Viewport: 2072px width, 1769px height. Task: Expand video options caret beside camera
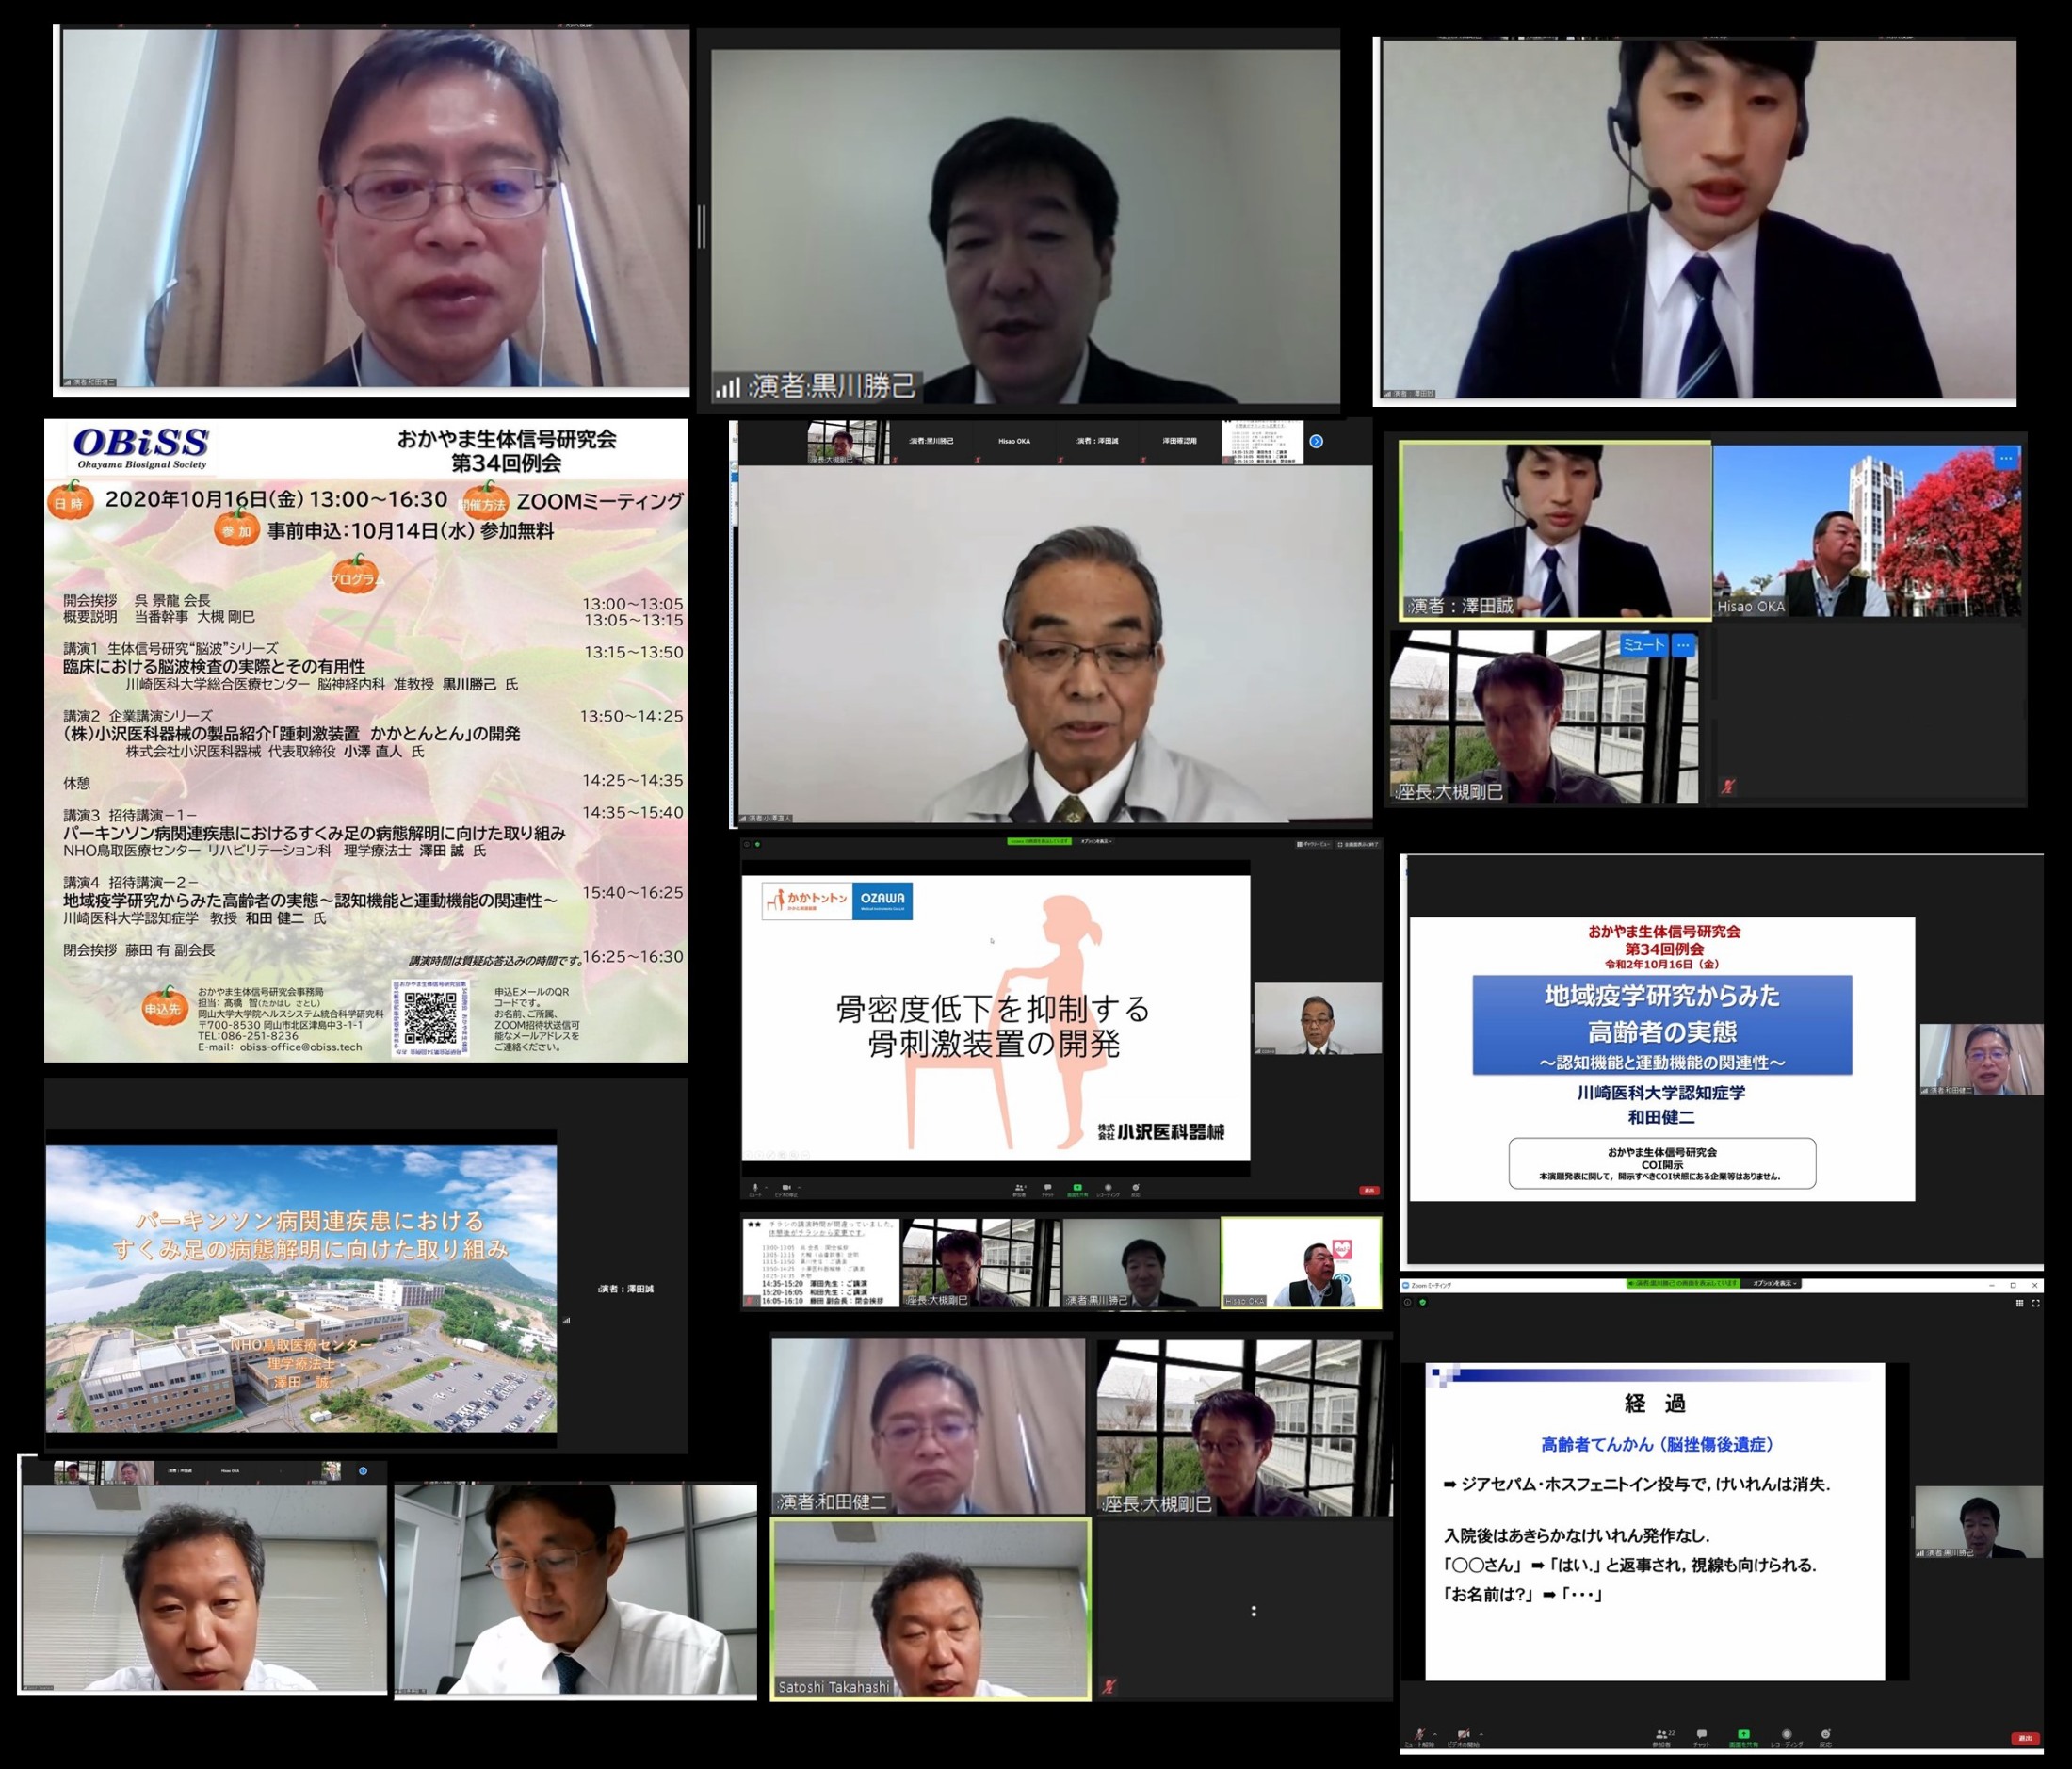[x=1481, y=1733]
